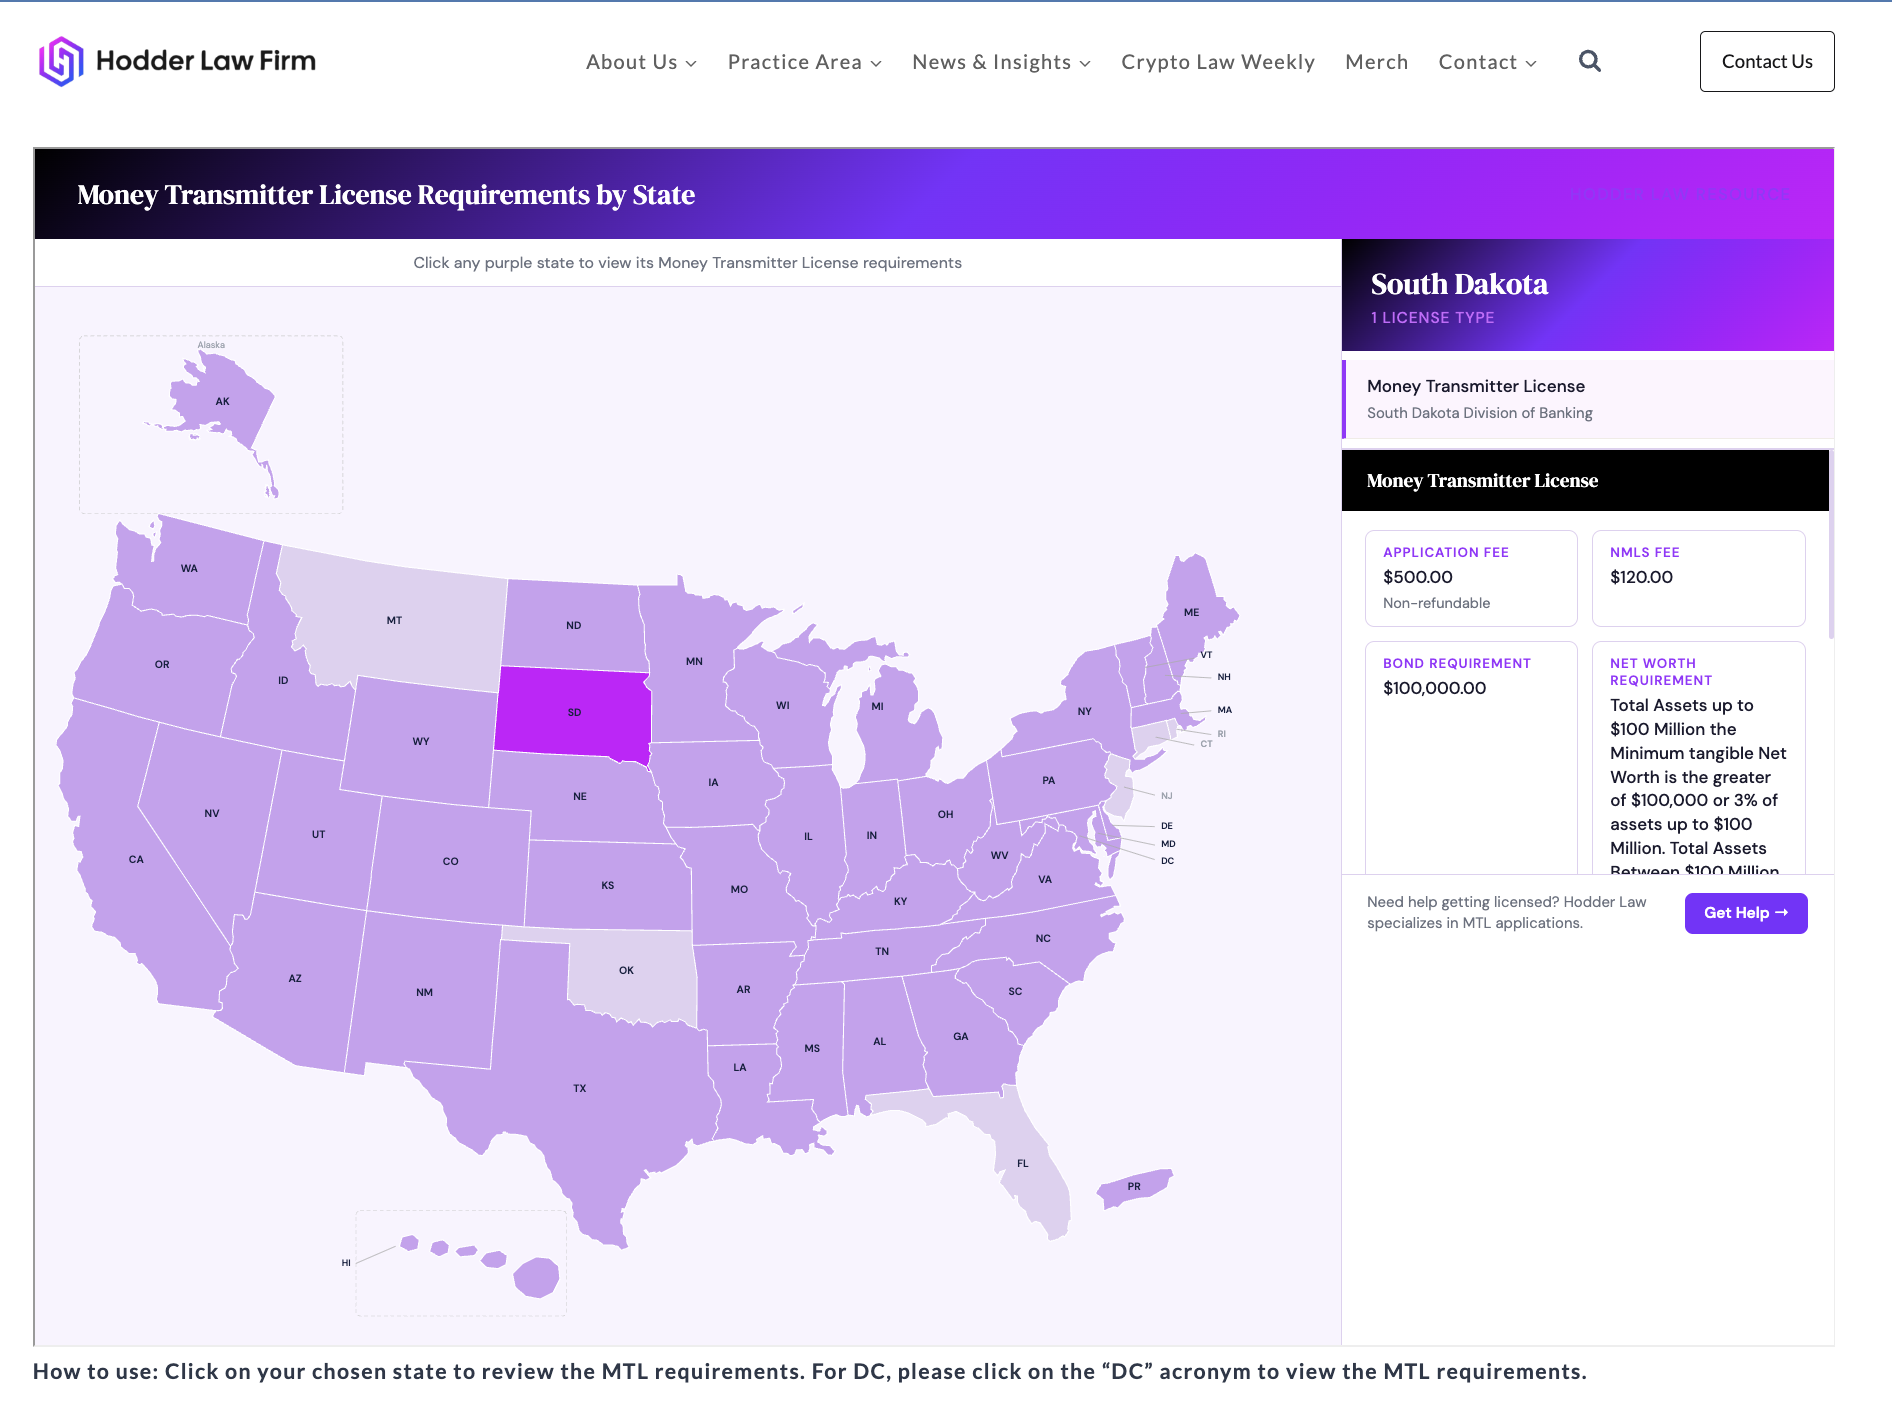Select North Dakota on the map
Viewport: 1892px width, 1424px height.
[x=573, y=625]
